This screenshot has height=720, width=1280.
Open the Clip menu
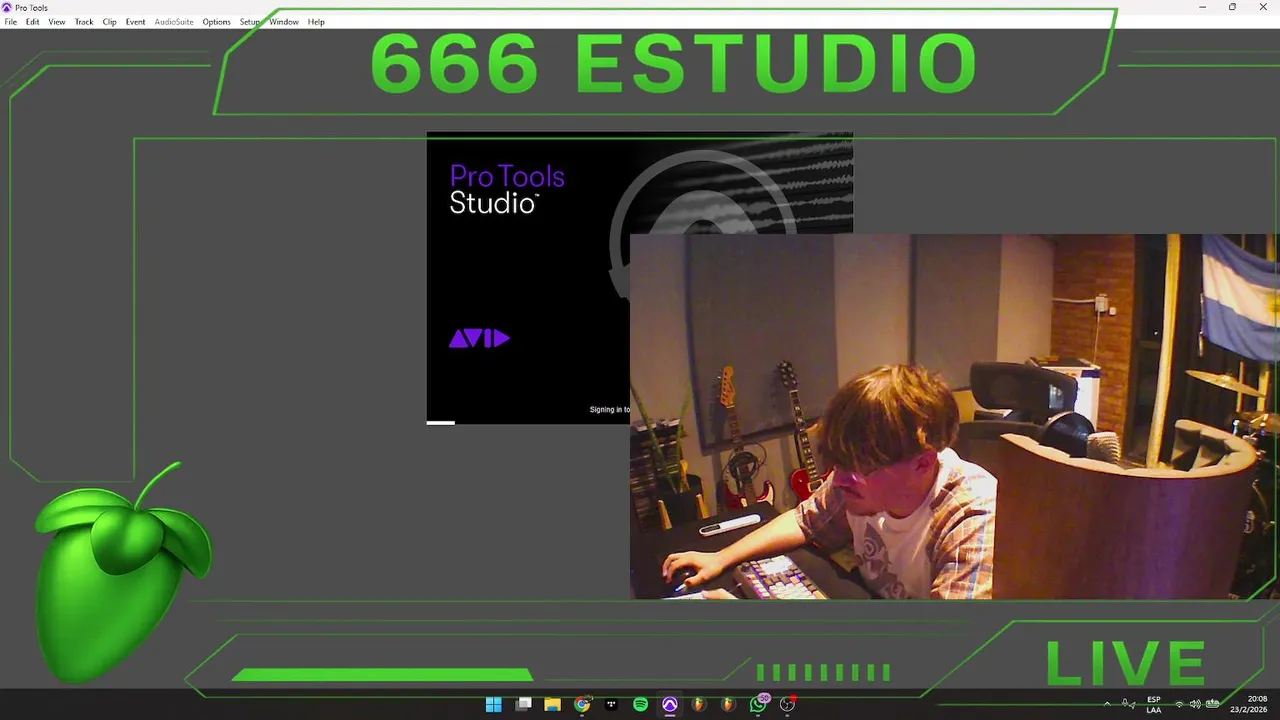[110, 22]
